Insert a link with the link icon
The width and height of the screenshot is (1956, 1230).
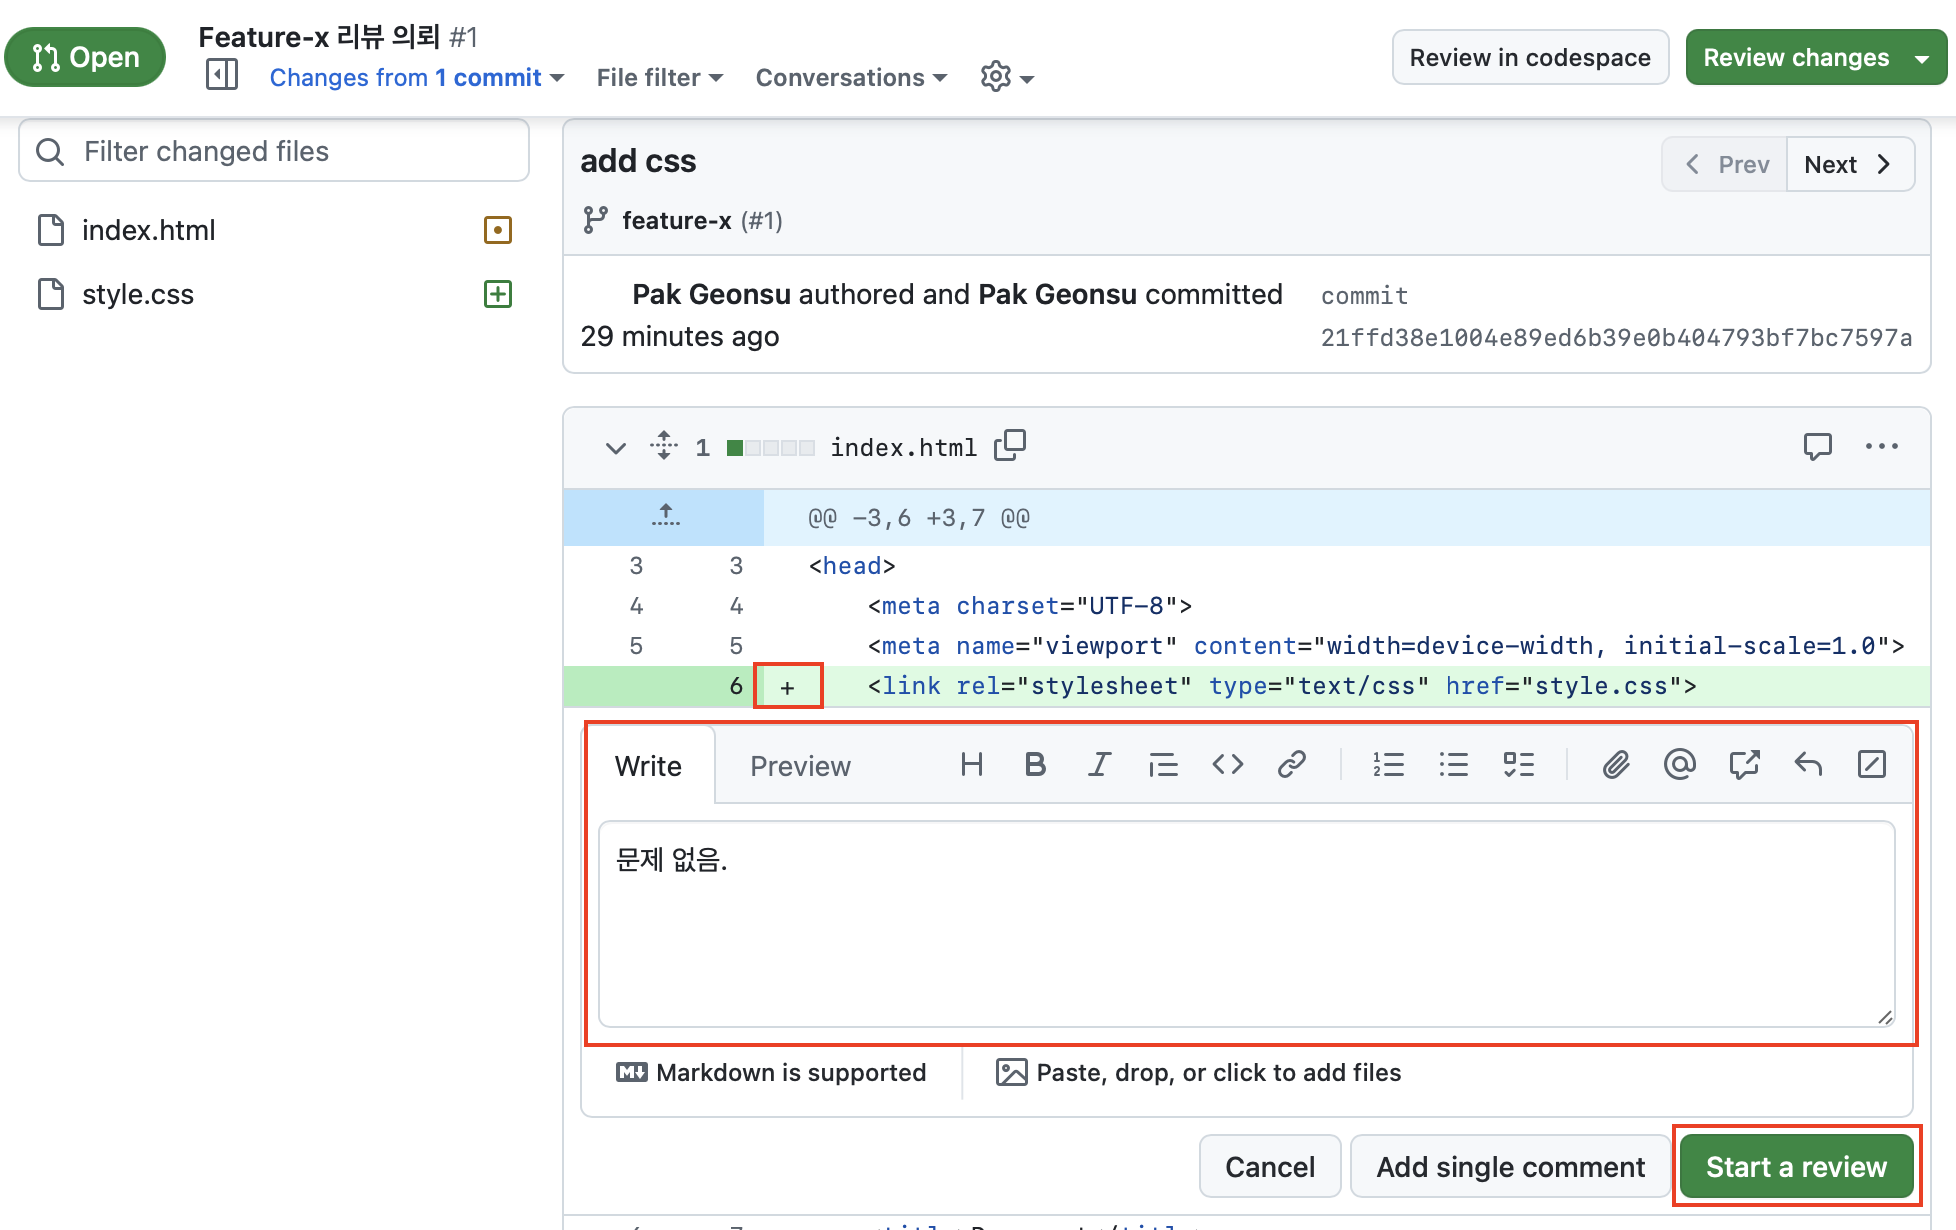click(x=1291, y=765)
